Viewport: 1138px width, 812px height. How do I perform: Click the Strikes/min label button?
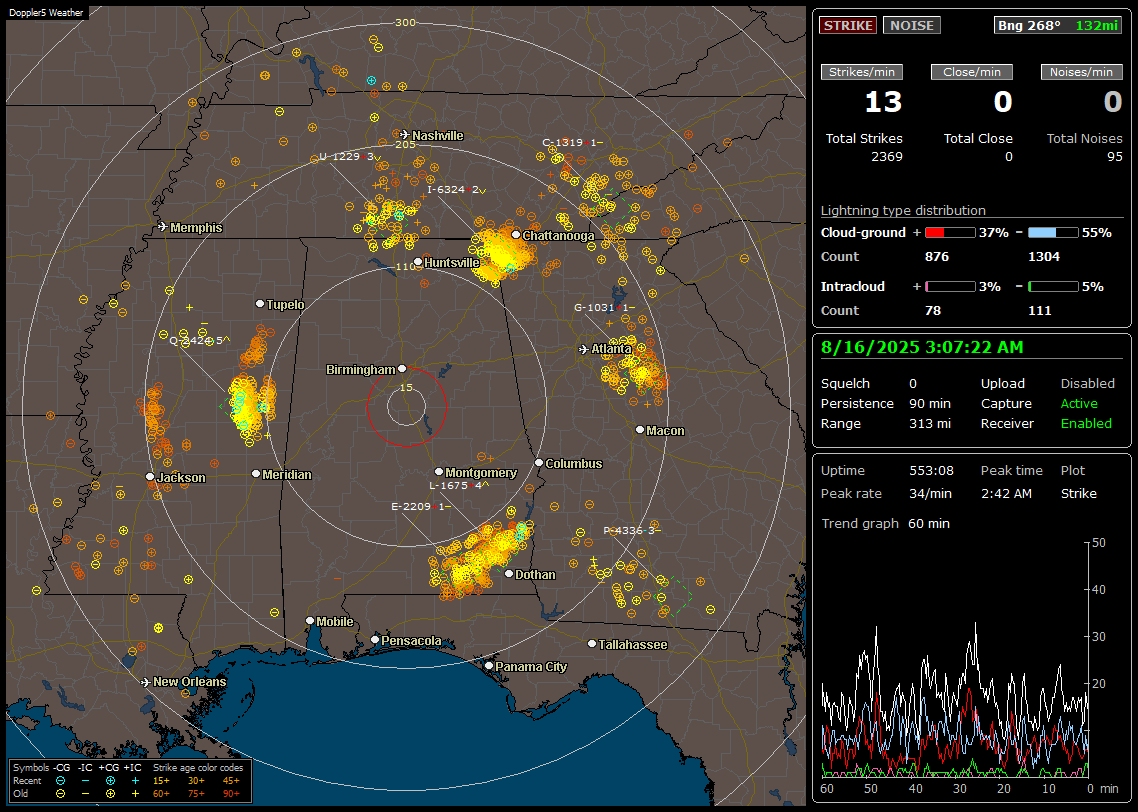pyautogui.click(x=861, y=72)
